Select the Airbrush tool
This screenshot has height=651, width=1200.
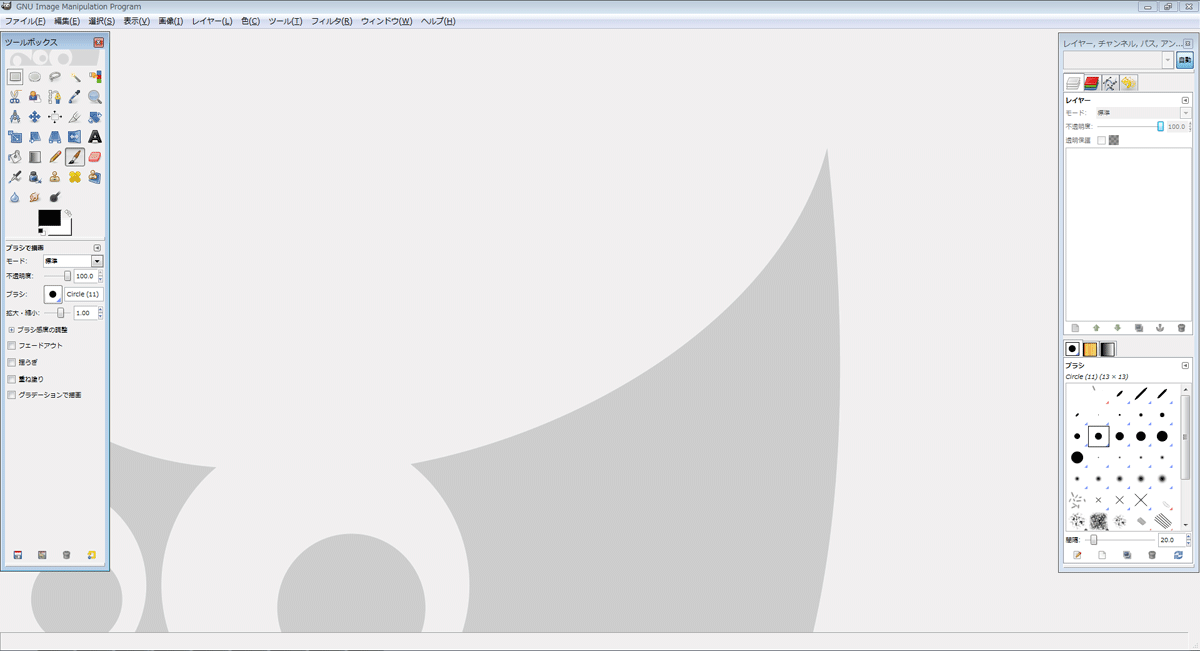(x=15, y=177)
